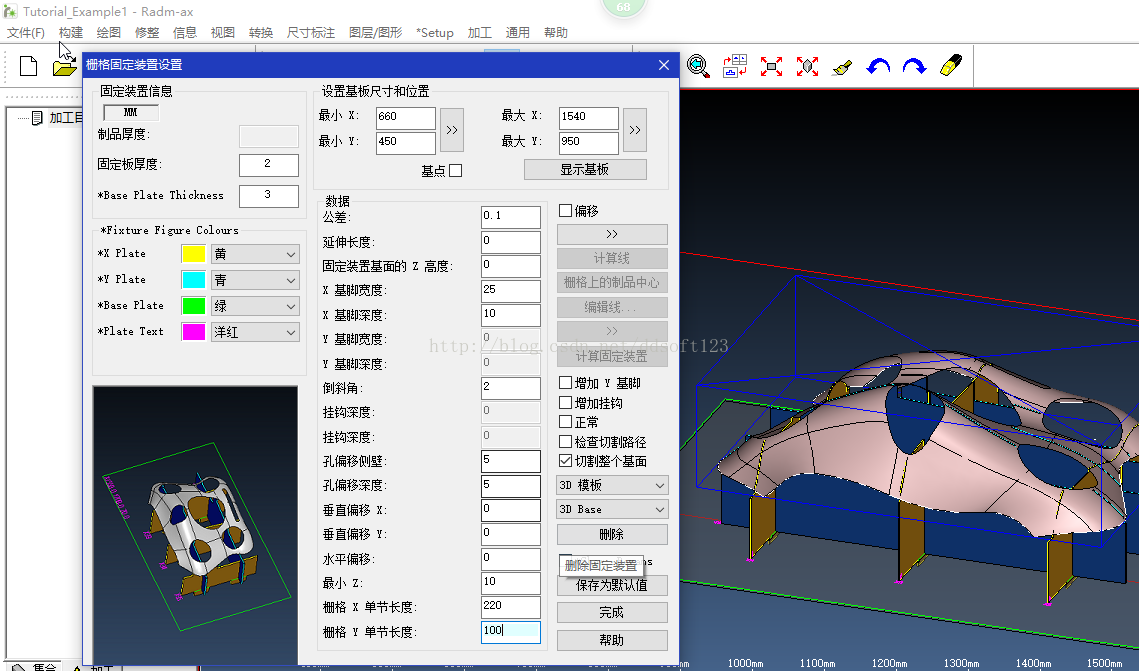Uncheck 切割整个基面 checkbox
The width and height of the screenshot is (1139, 671).
coord(565,460)
